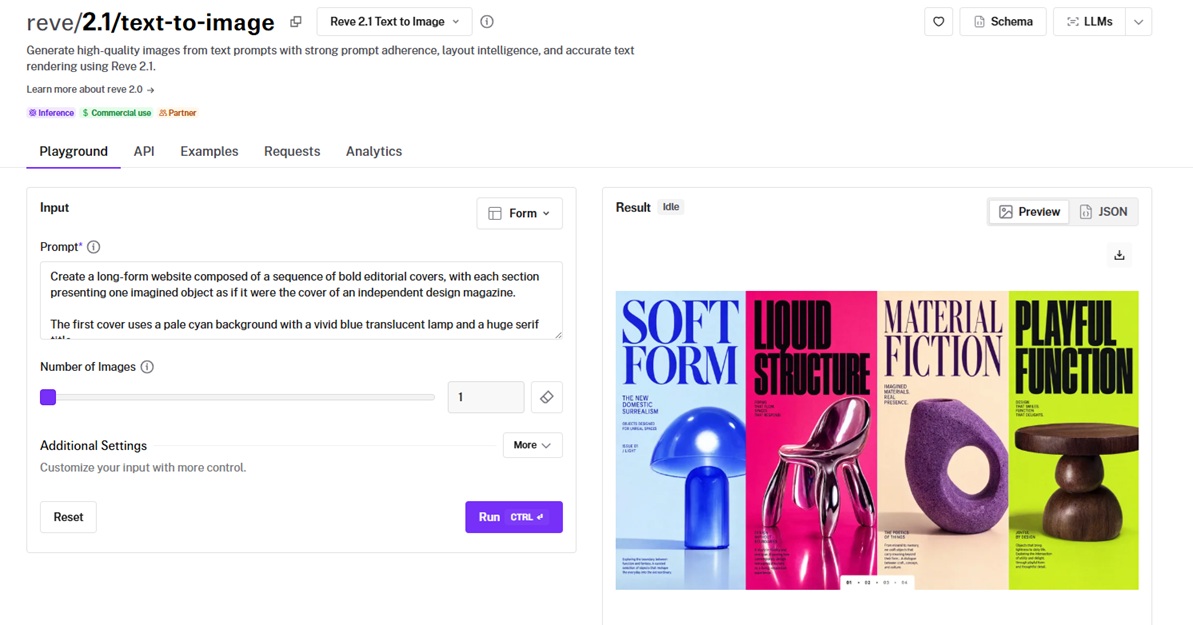Open the Examples tab

coord(209,151)
